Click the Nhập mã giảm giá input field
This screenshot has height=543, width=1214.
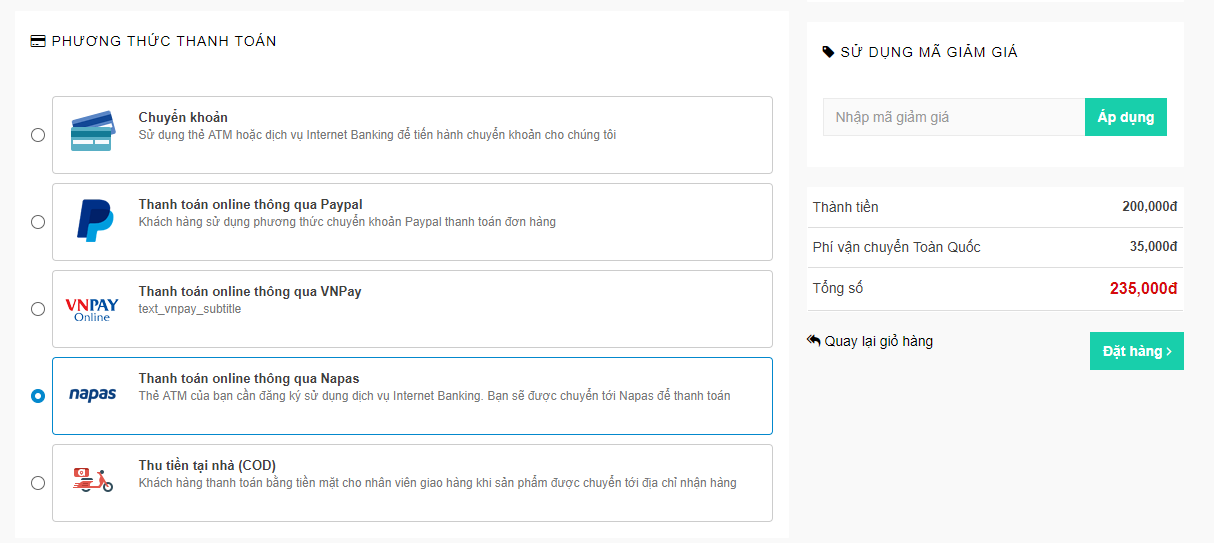[x=954, y=117]
